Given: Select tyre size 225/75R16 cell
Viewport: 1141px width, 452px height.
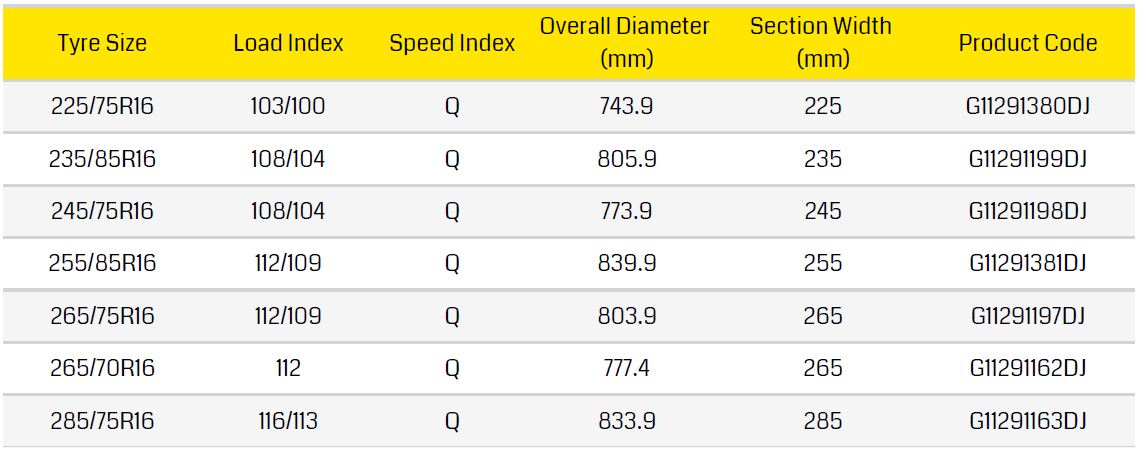Looking at the screenshot, I should click(x=102, y=107).
